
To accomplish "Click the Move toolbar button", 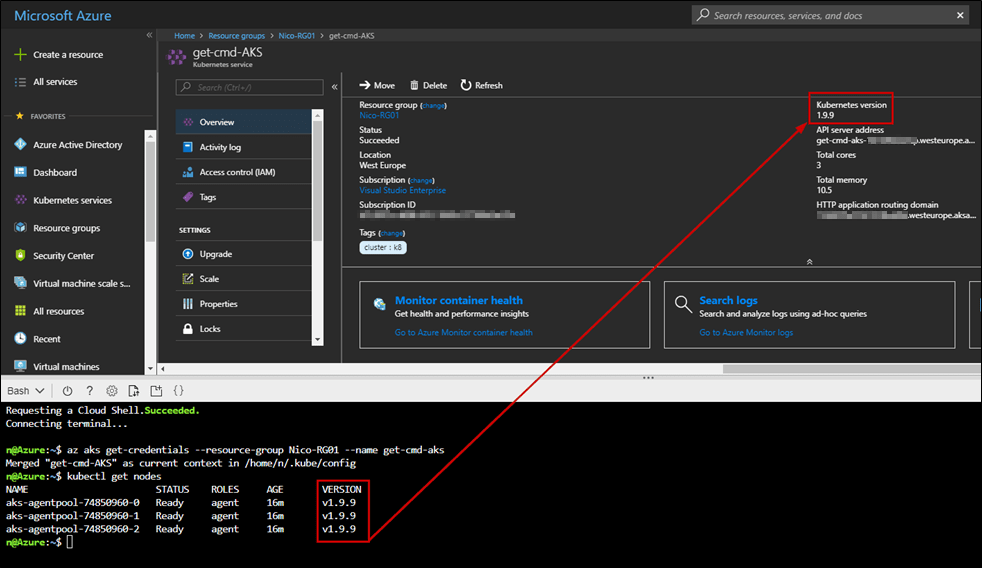I will pyautogui.click(x=377, y=85).
